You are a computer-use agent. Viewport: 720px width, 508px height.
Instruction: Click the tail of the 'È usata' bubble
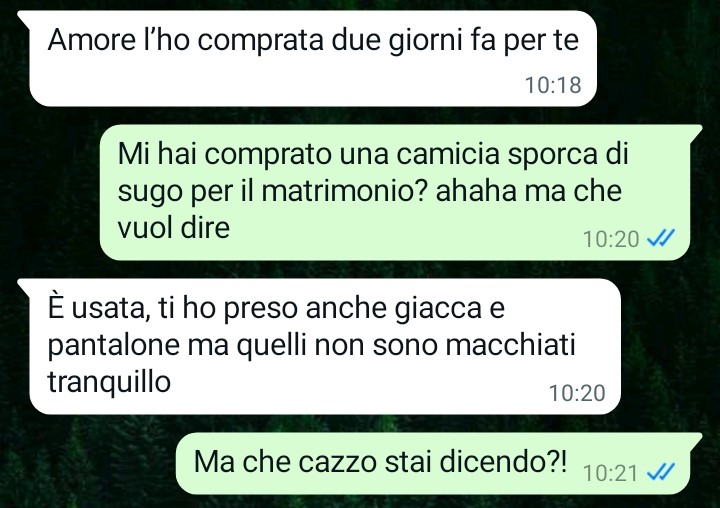[25, 287]
